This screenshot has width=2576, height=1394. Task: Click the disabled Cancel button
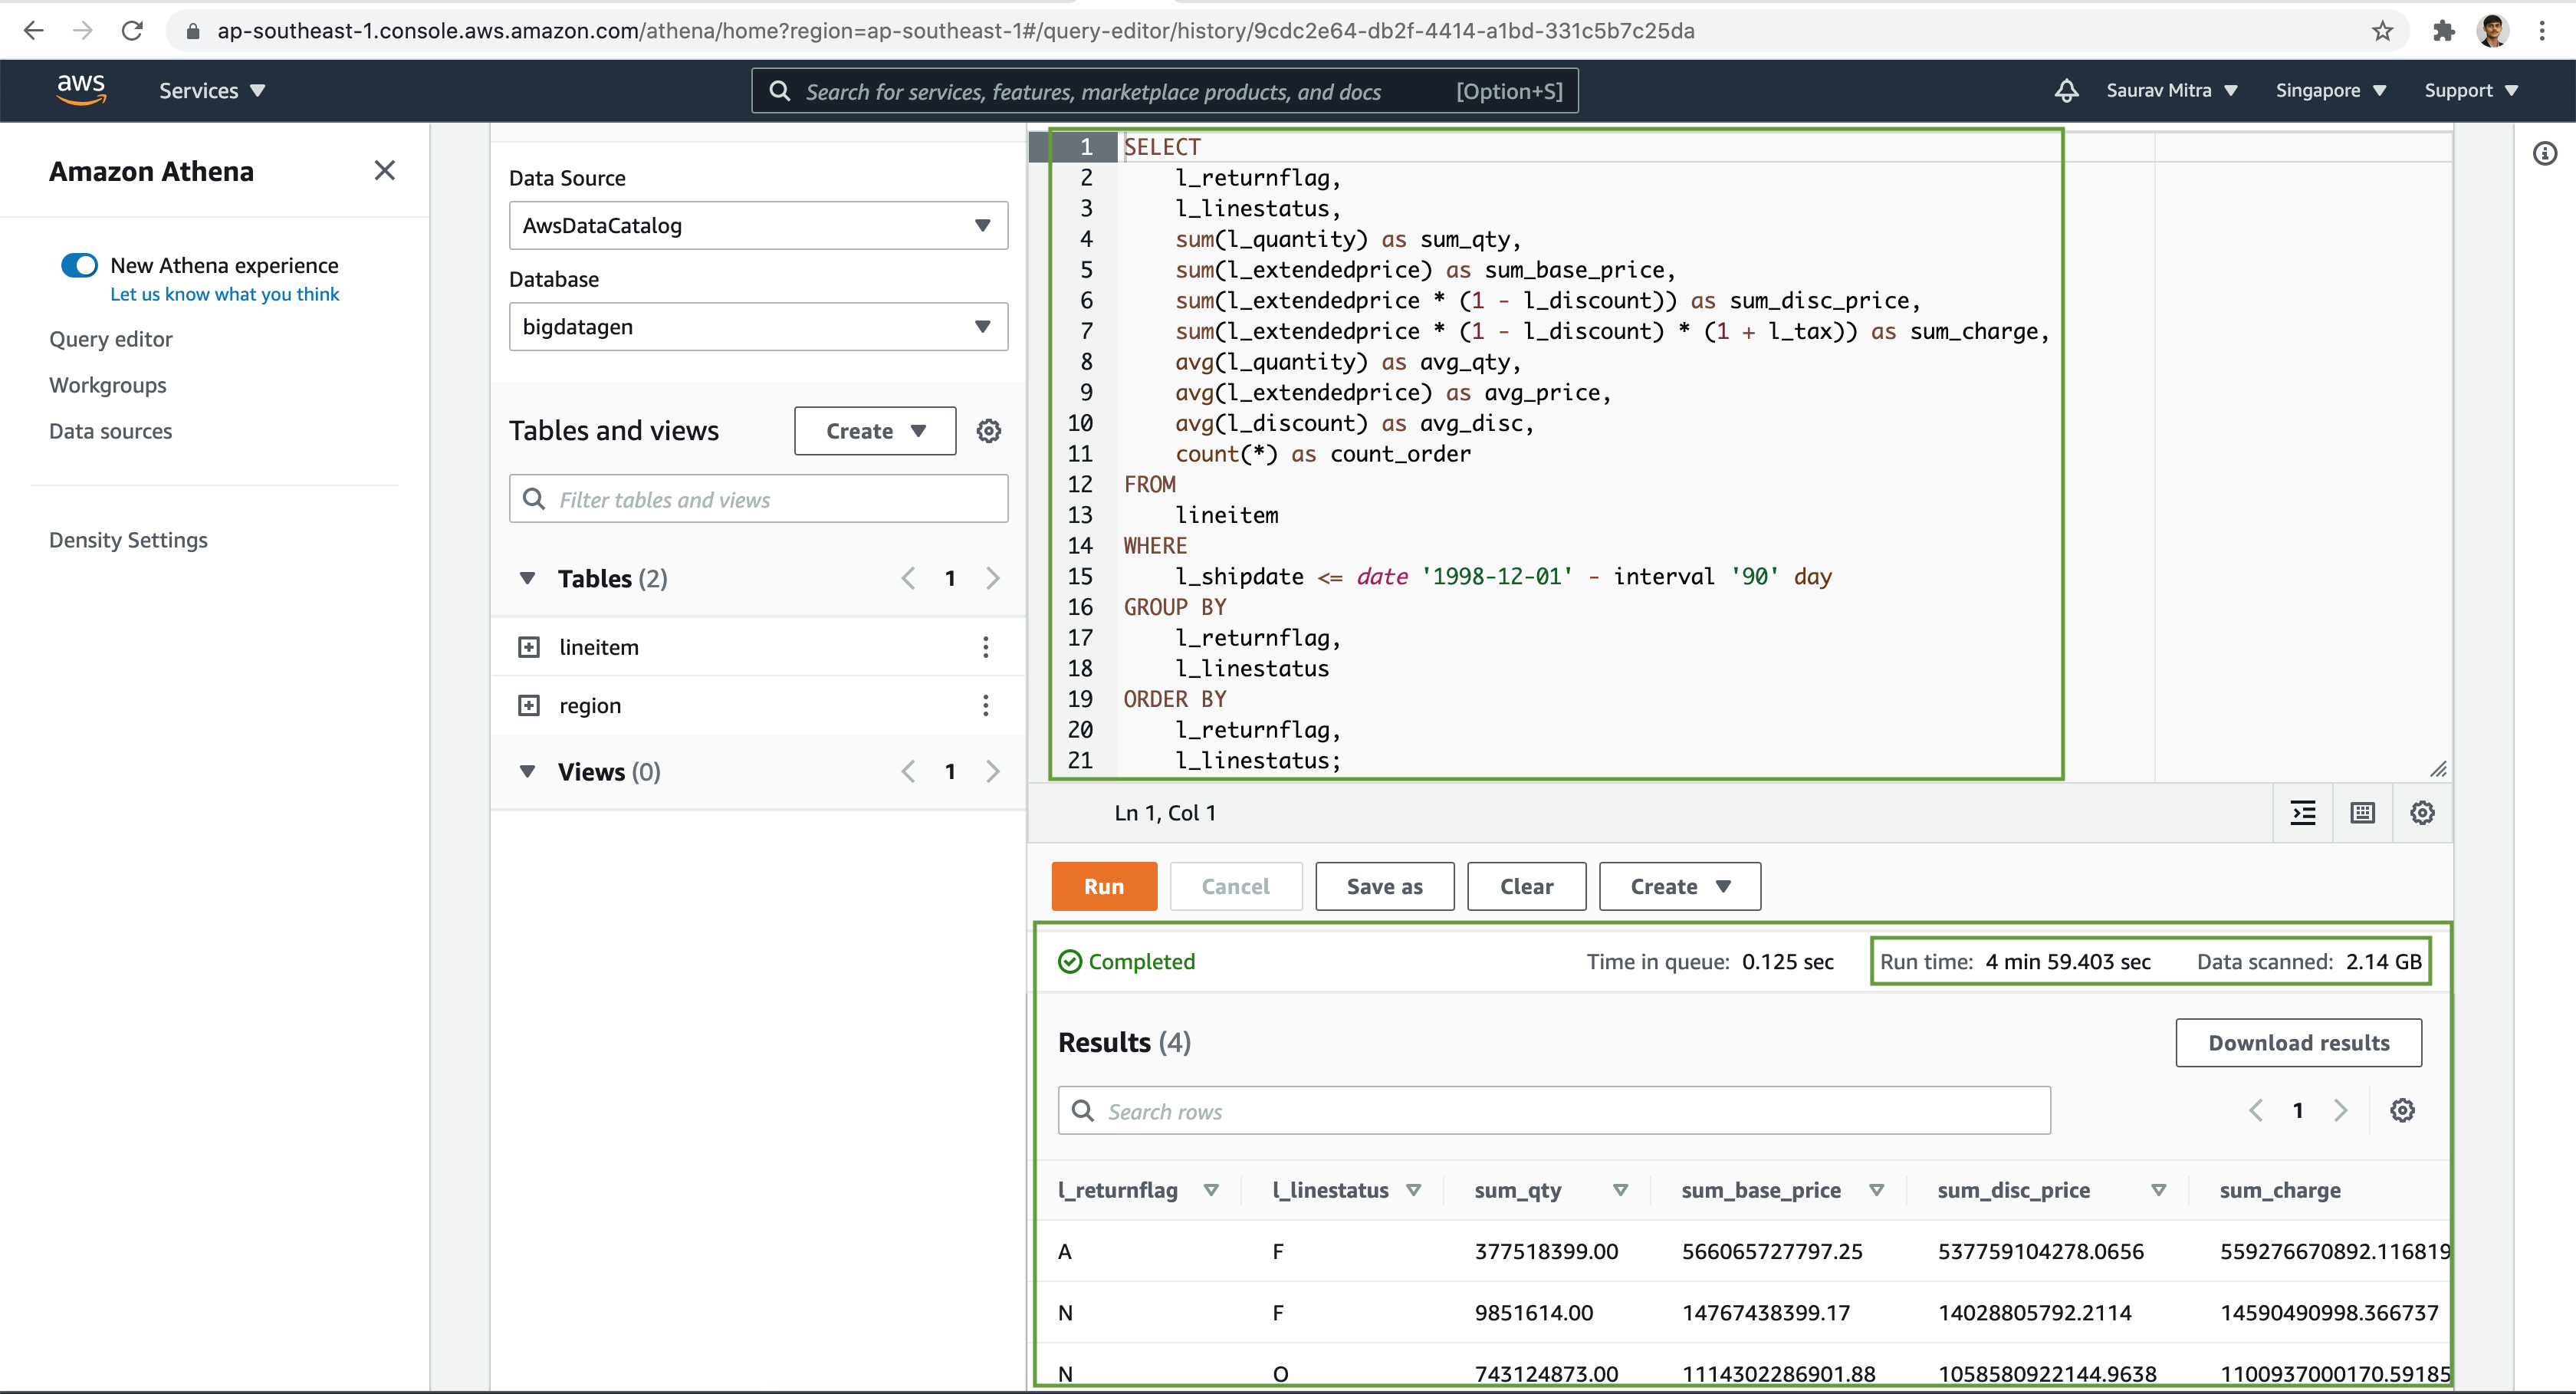point(1235,886)
